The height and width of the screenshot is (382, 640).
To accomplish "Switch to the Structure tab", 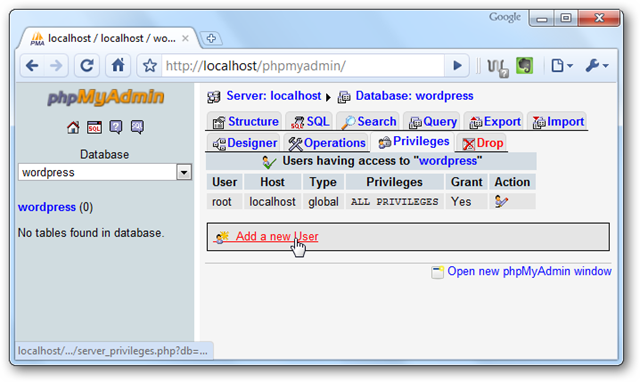I will [x=244, y=121].
